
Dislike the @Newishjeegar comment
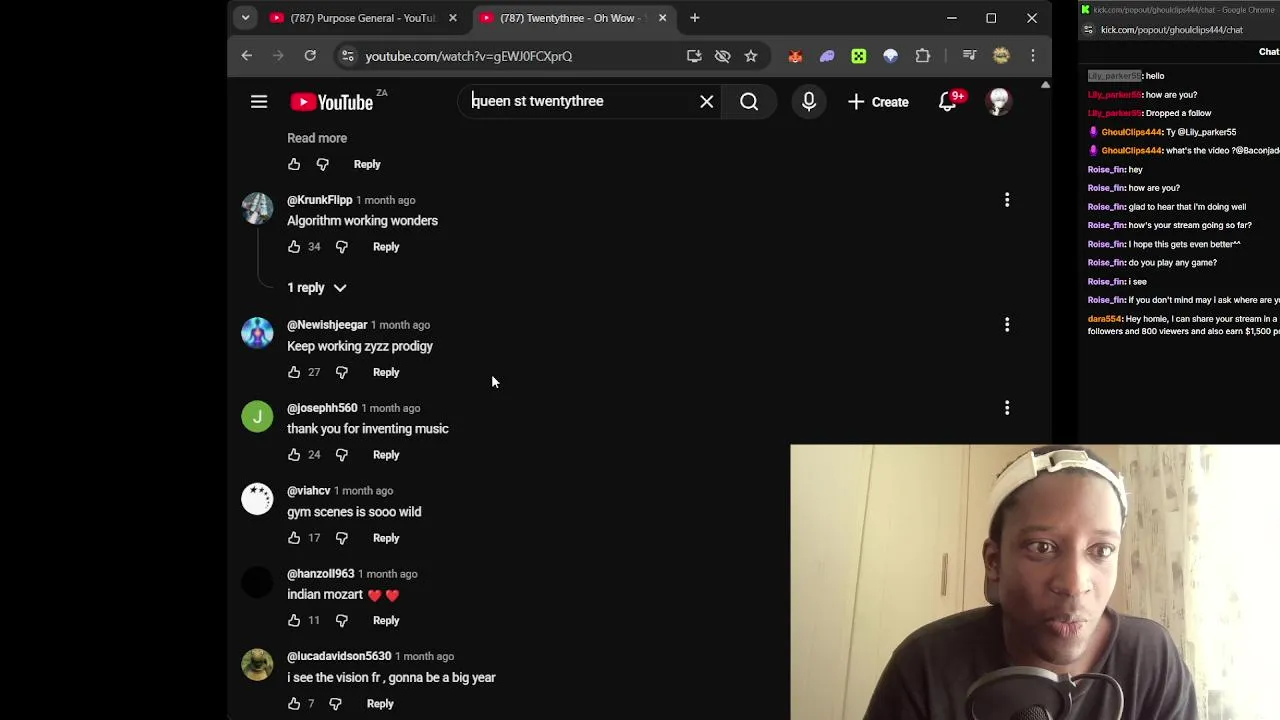tap(342, 372)
